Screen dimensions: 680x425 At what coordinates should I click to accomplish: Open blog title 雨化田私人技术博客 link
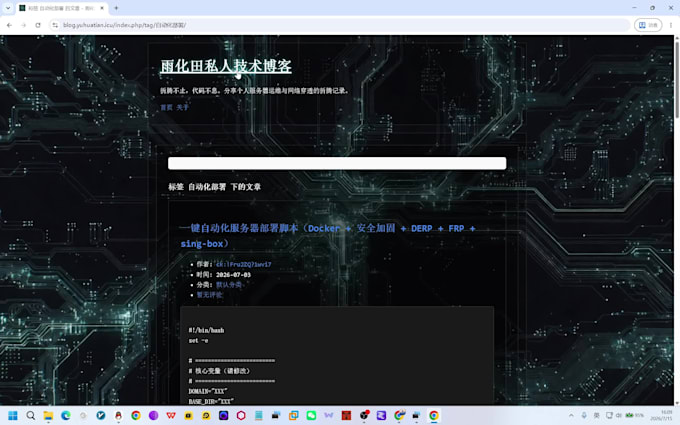[x=226, y=66]
